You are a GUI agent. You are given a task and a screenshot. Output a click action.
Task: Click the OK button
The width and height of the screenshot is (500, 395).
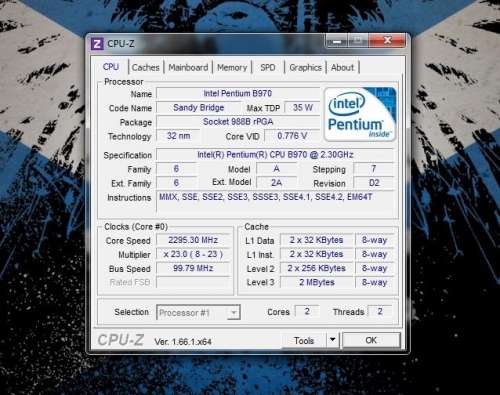coord(371,340)
